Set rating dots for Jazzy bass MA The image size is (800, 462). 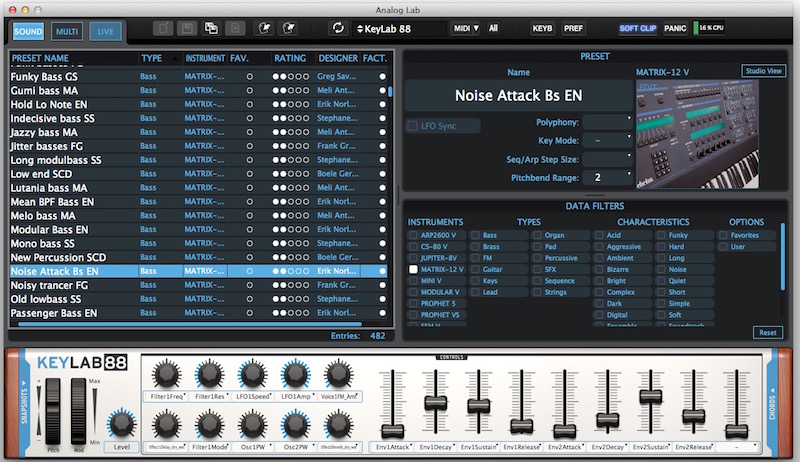pos(290,132)
